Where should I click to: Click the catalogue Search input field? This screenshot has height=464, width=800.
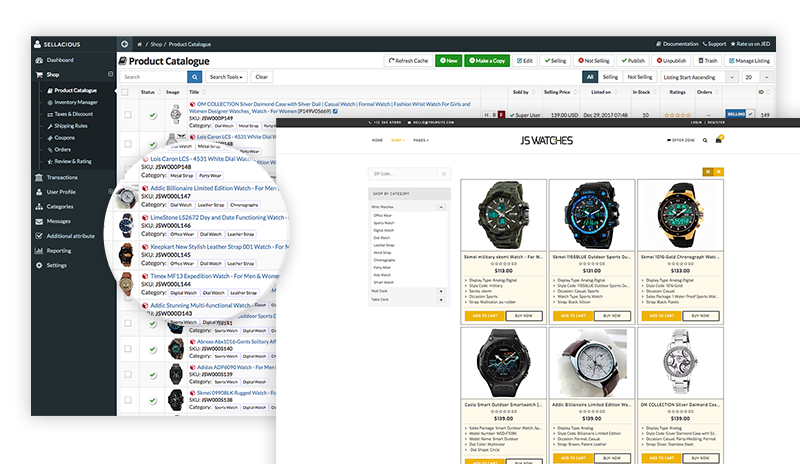coord(154,77)
